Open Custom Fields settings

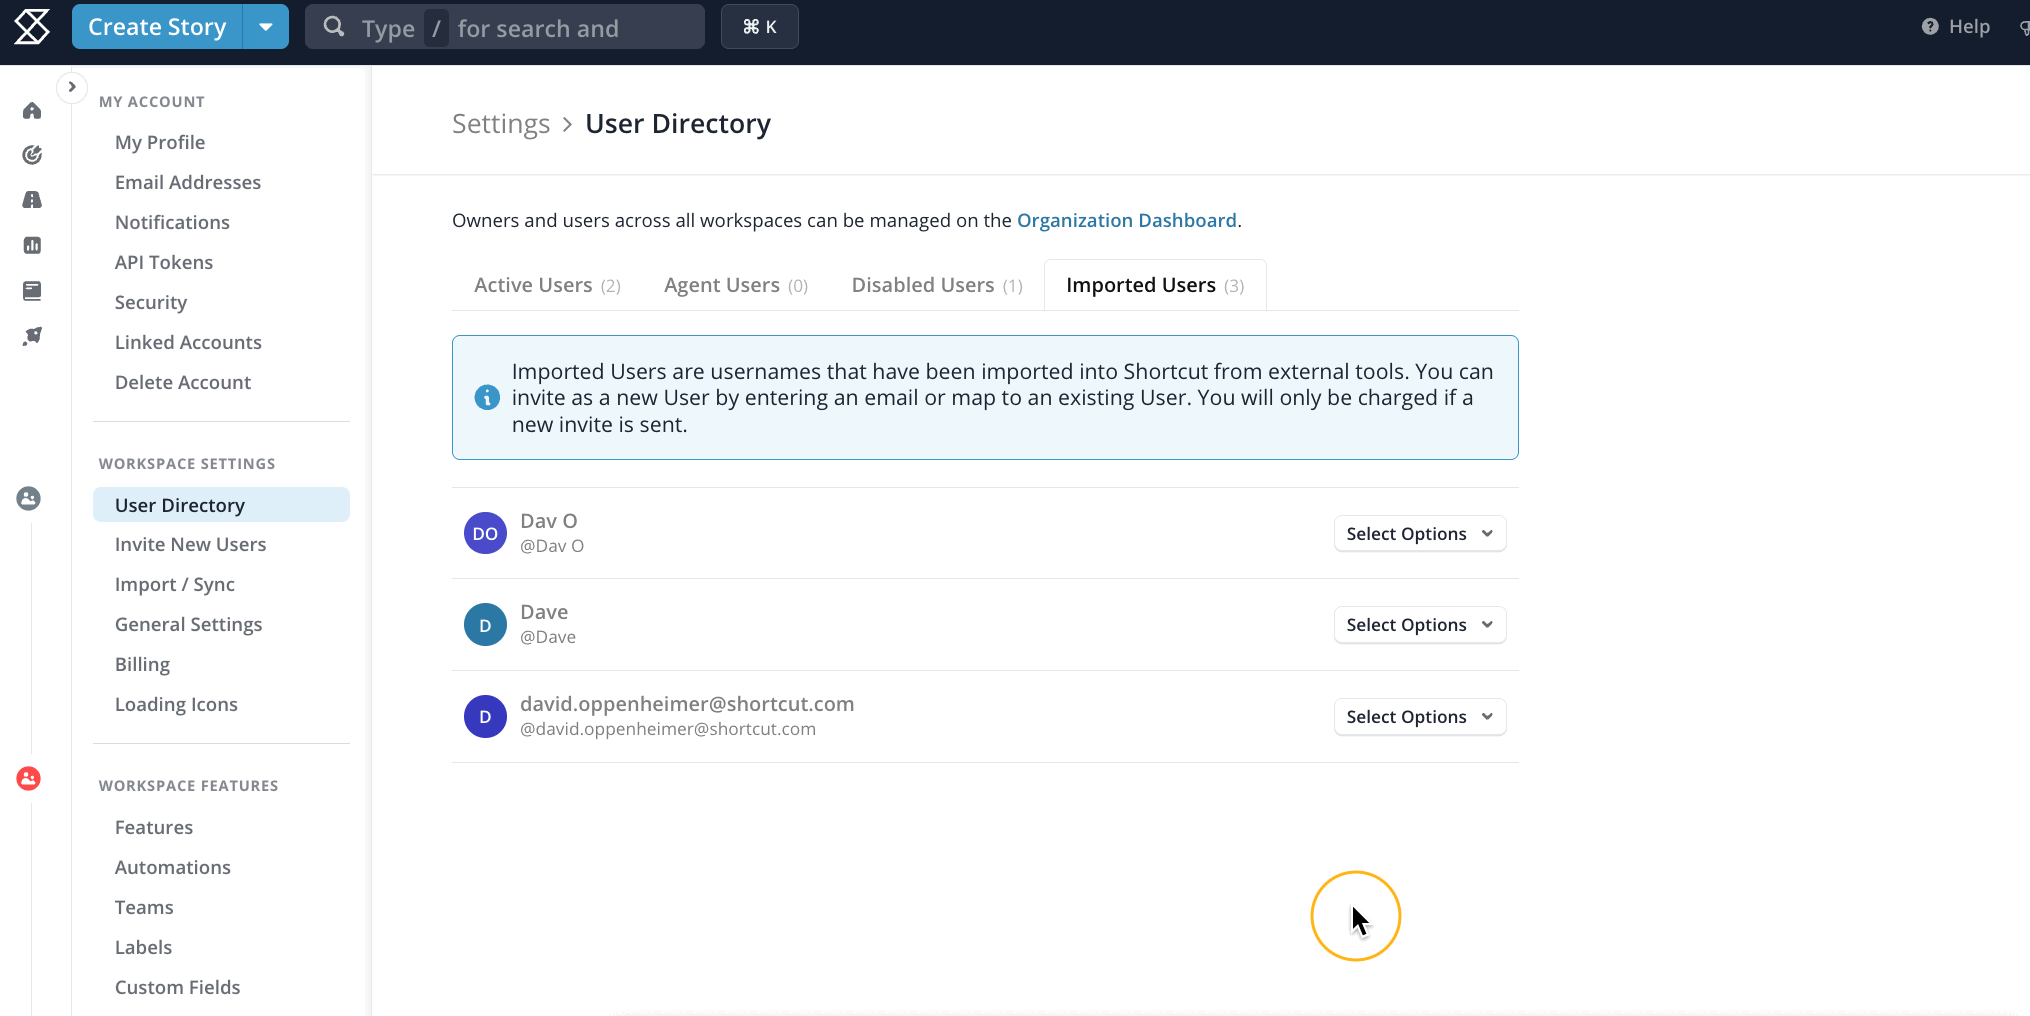pyautogui.click(x=178, y=987)
